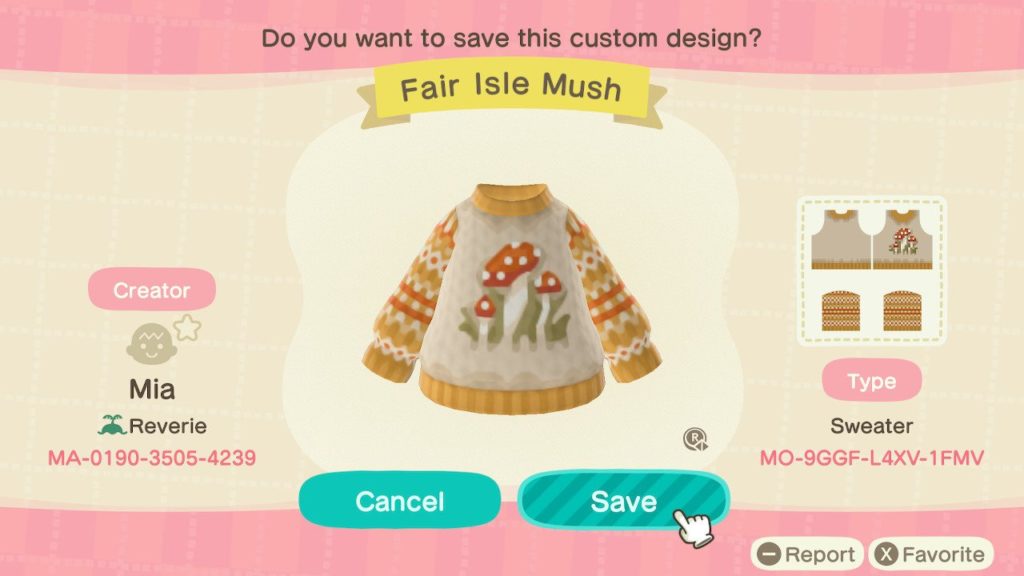1024x576 pixels.
Task: Select the left sleeve pattern thumbnail
Action: tap(841, 311)
